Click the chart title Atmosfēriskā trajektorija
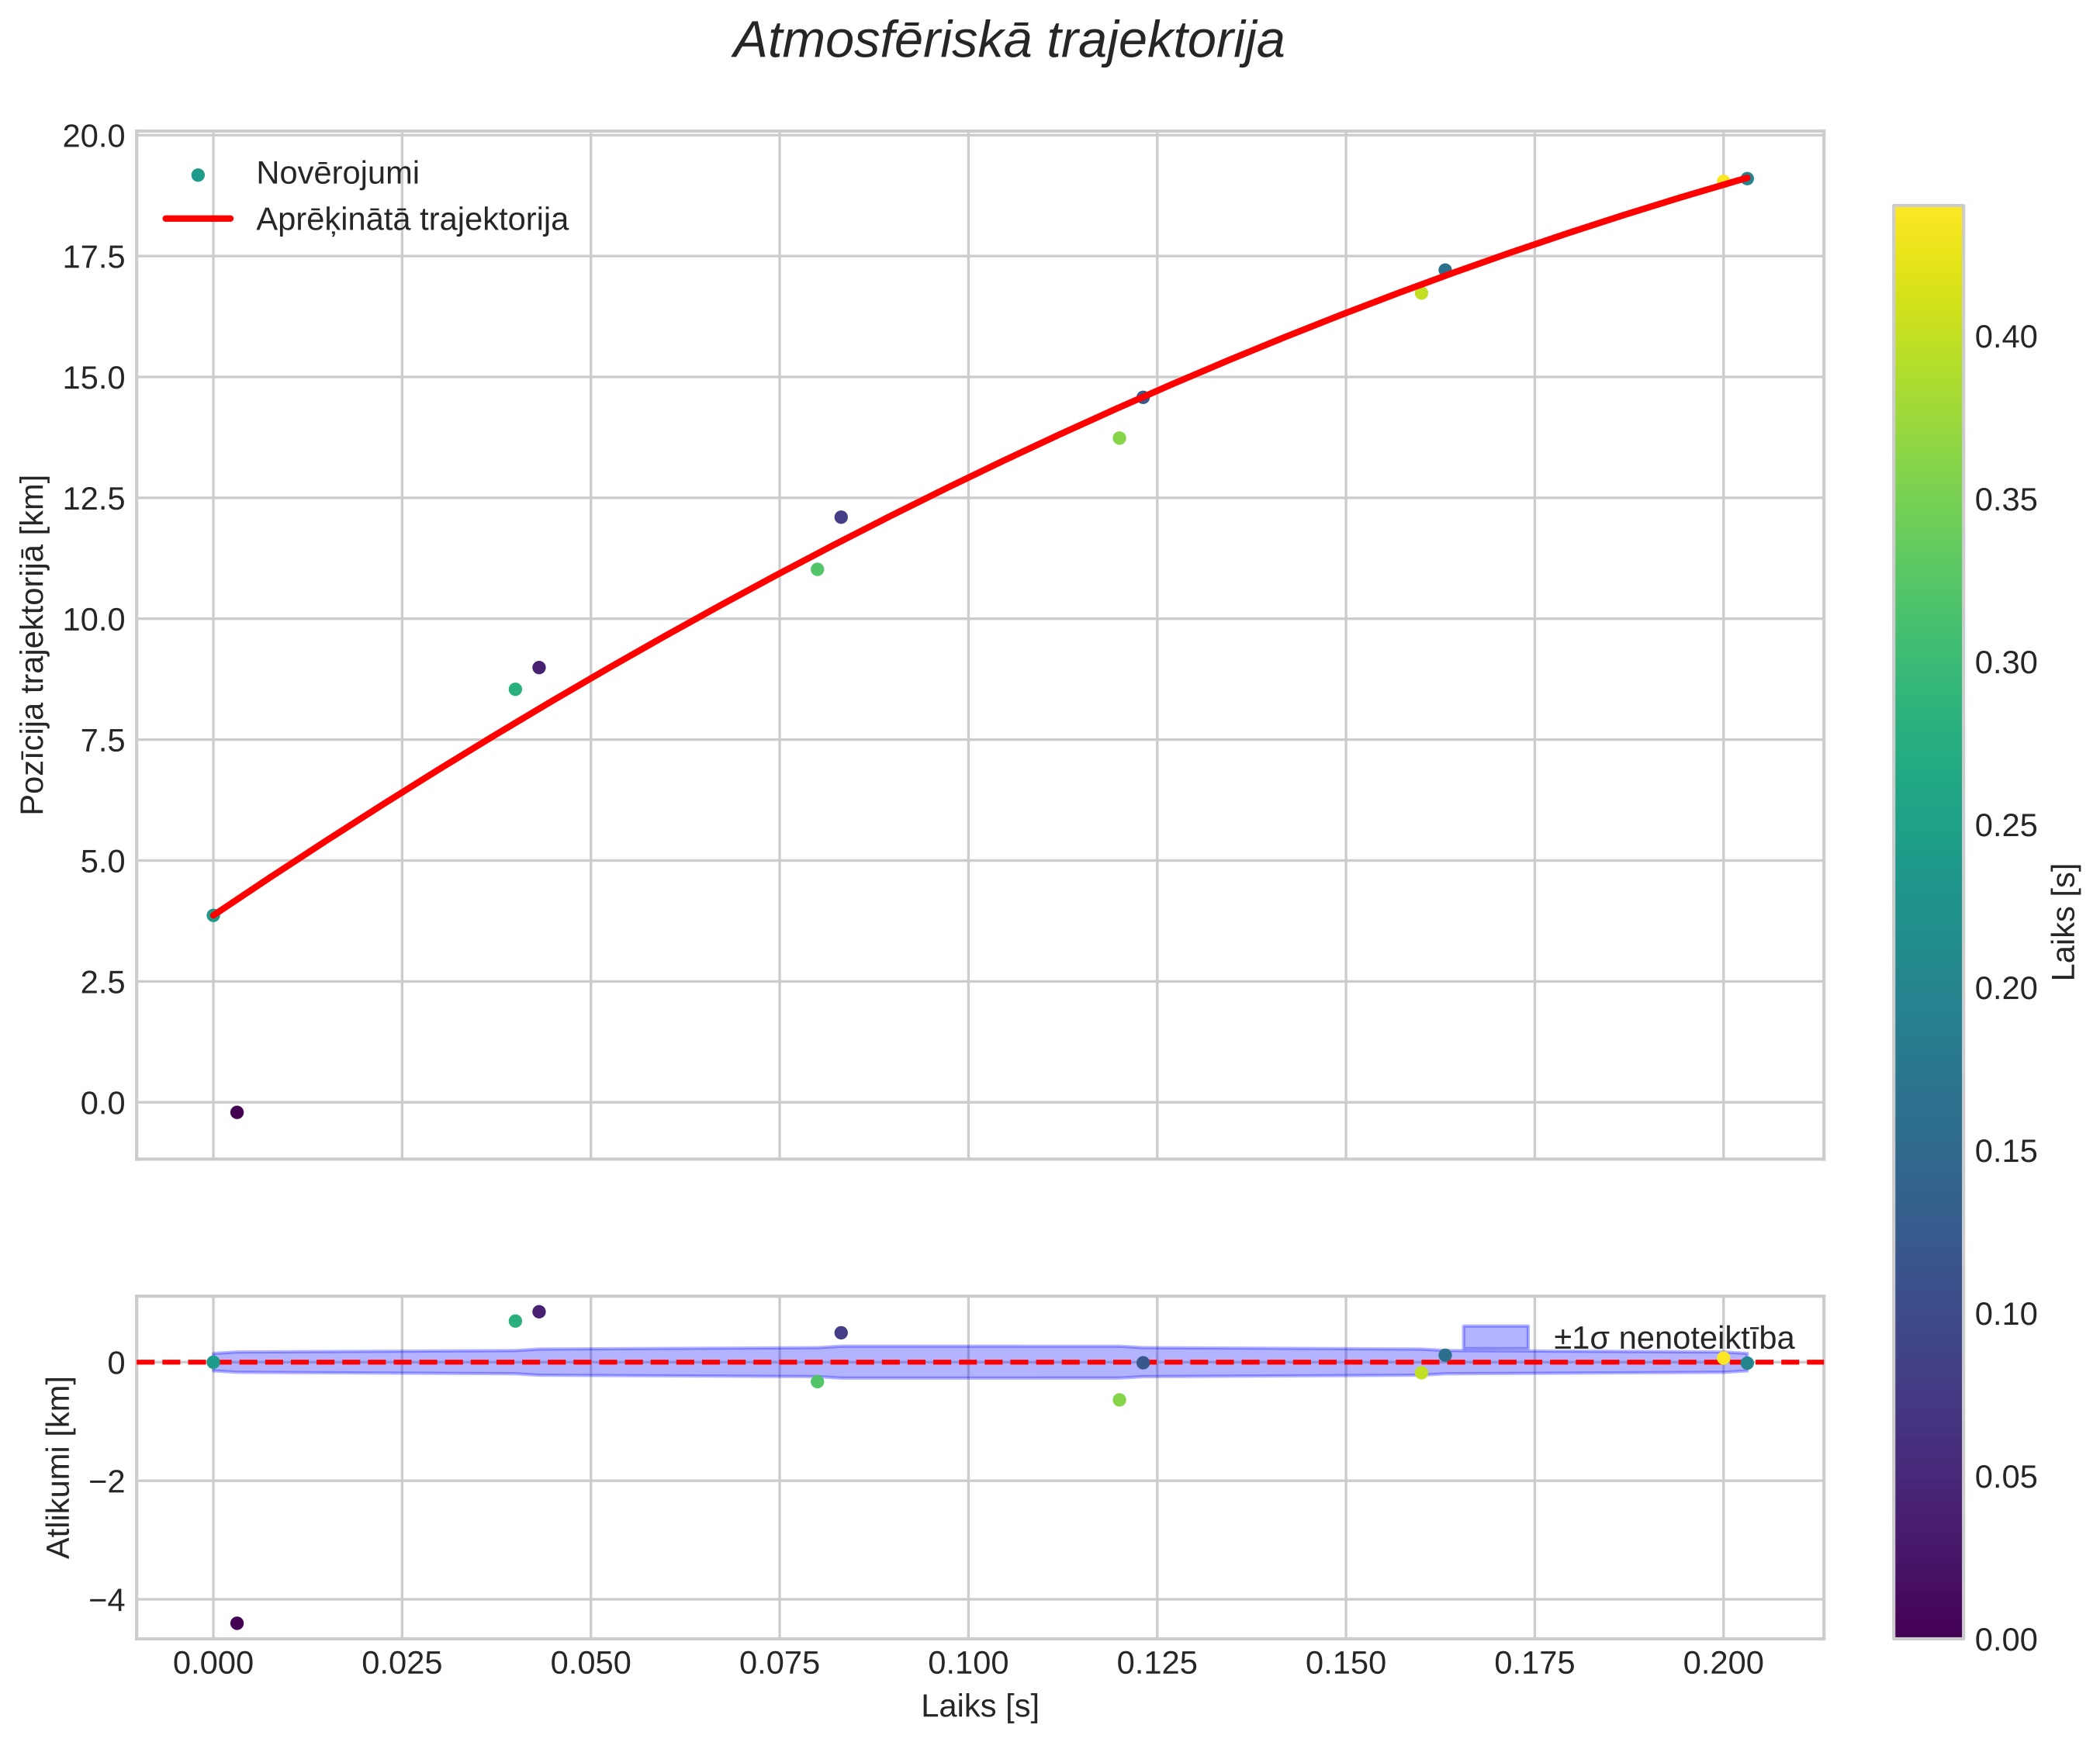 click(1008, 42)
